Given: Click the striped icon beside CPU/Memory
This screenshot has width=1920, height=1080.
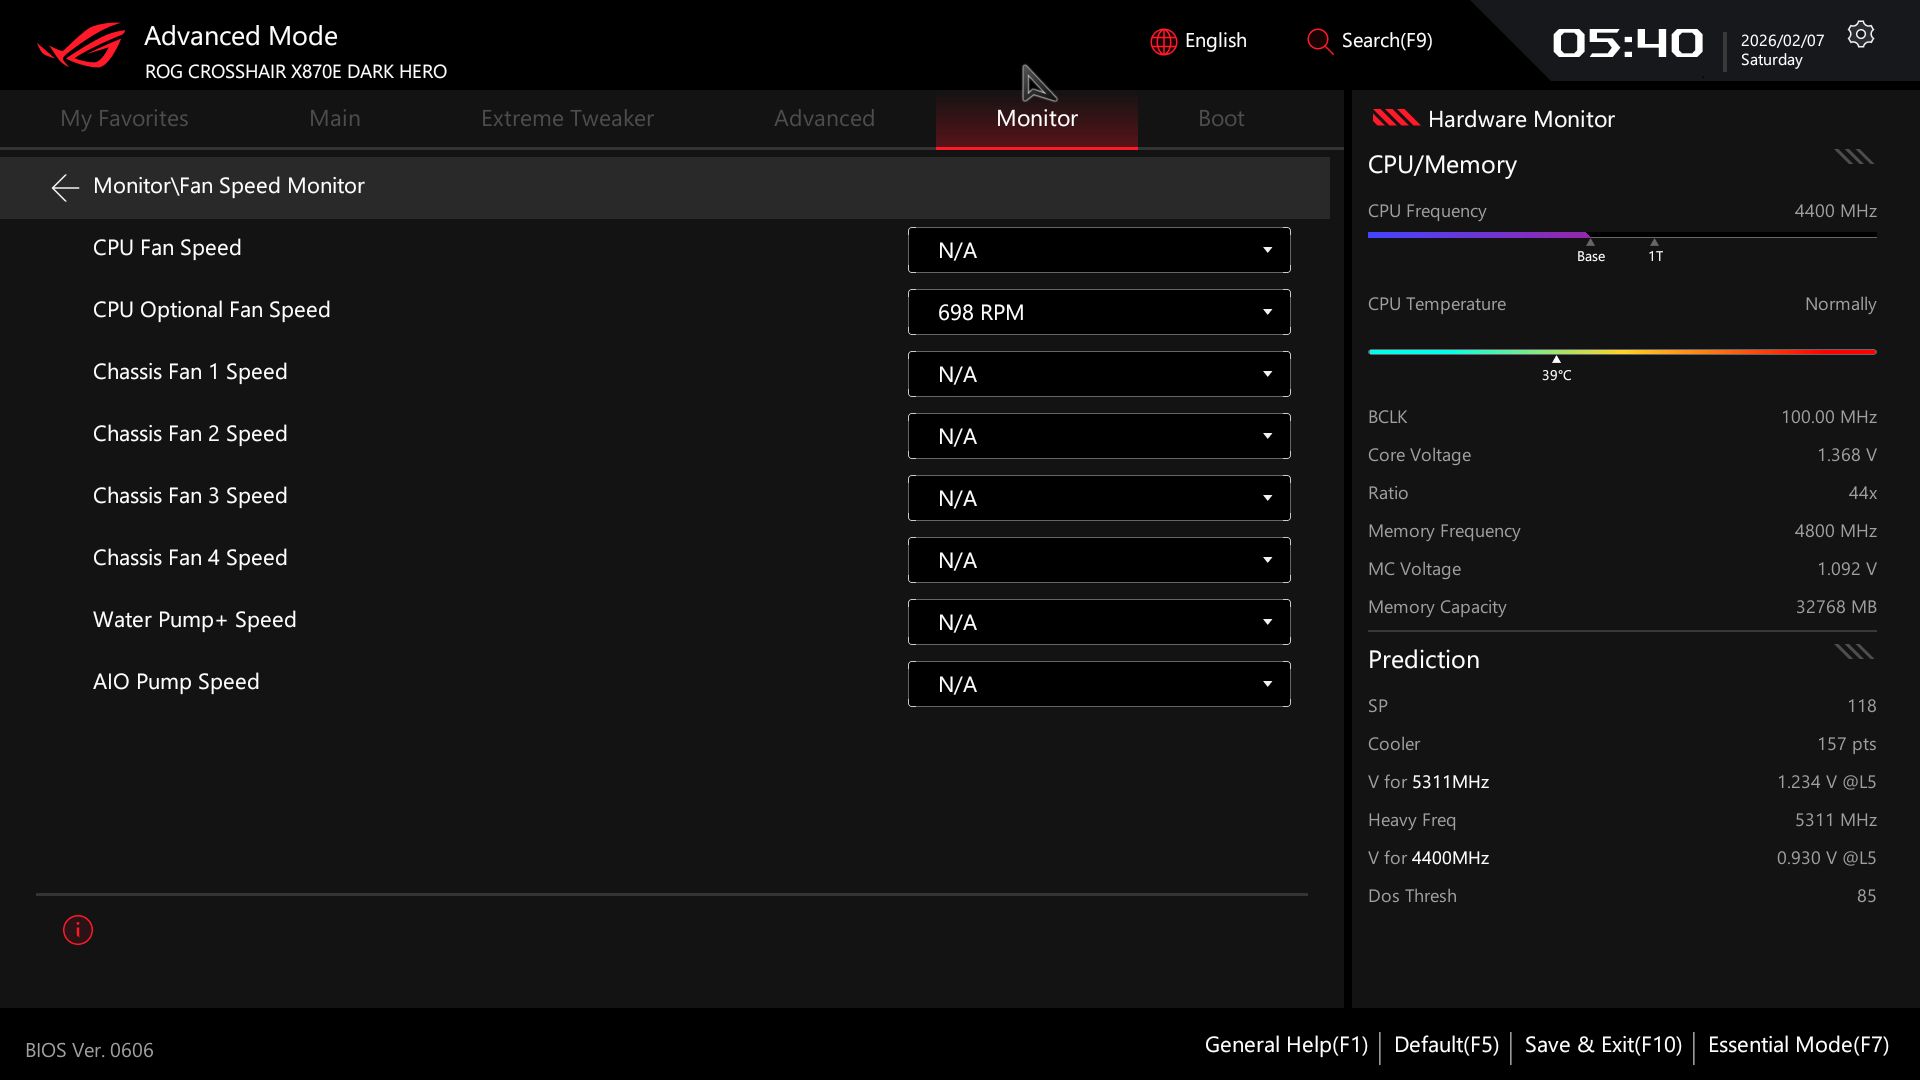Looking at the screenshot, I should (1853, 157).
